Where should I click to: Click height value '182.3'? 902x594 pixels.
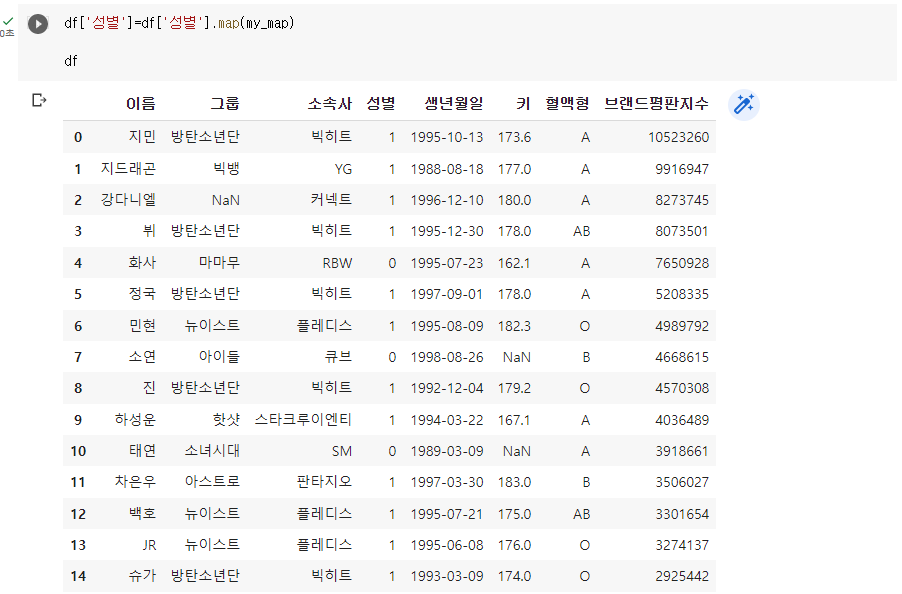tap(514, 326)
